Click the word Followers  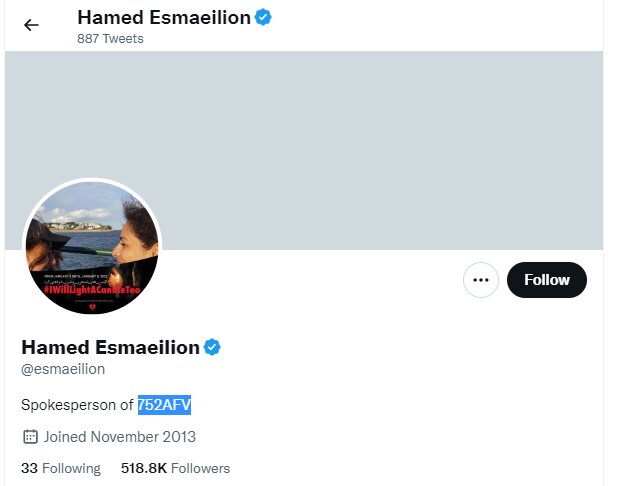coord(200,468)
